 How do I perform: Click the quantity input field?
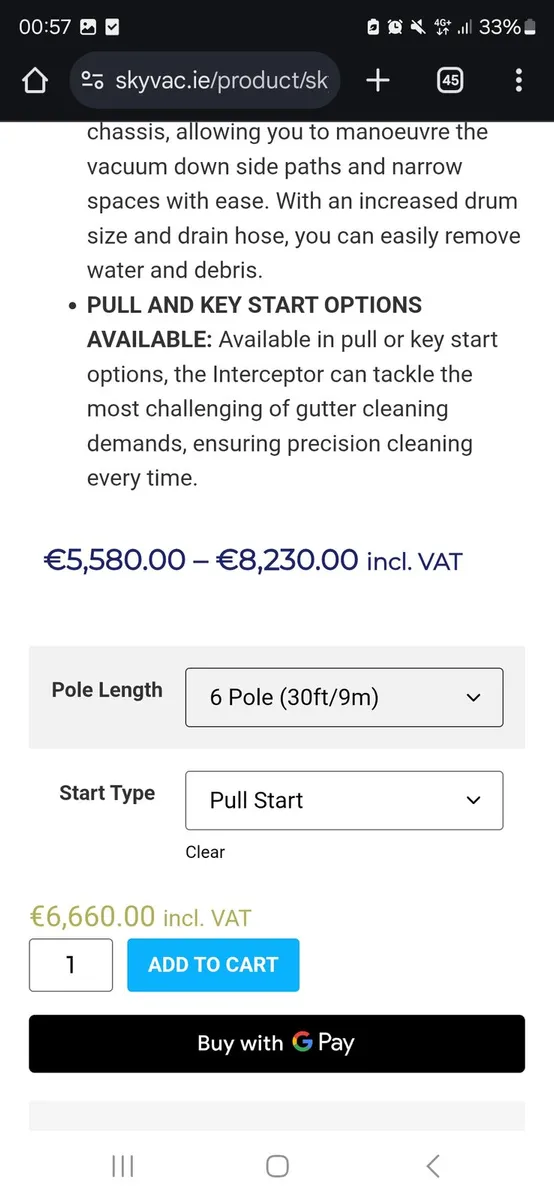(71, 965)
